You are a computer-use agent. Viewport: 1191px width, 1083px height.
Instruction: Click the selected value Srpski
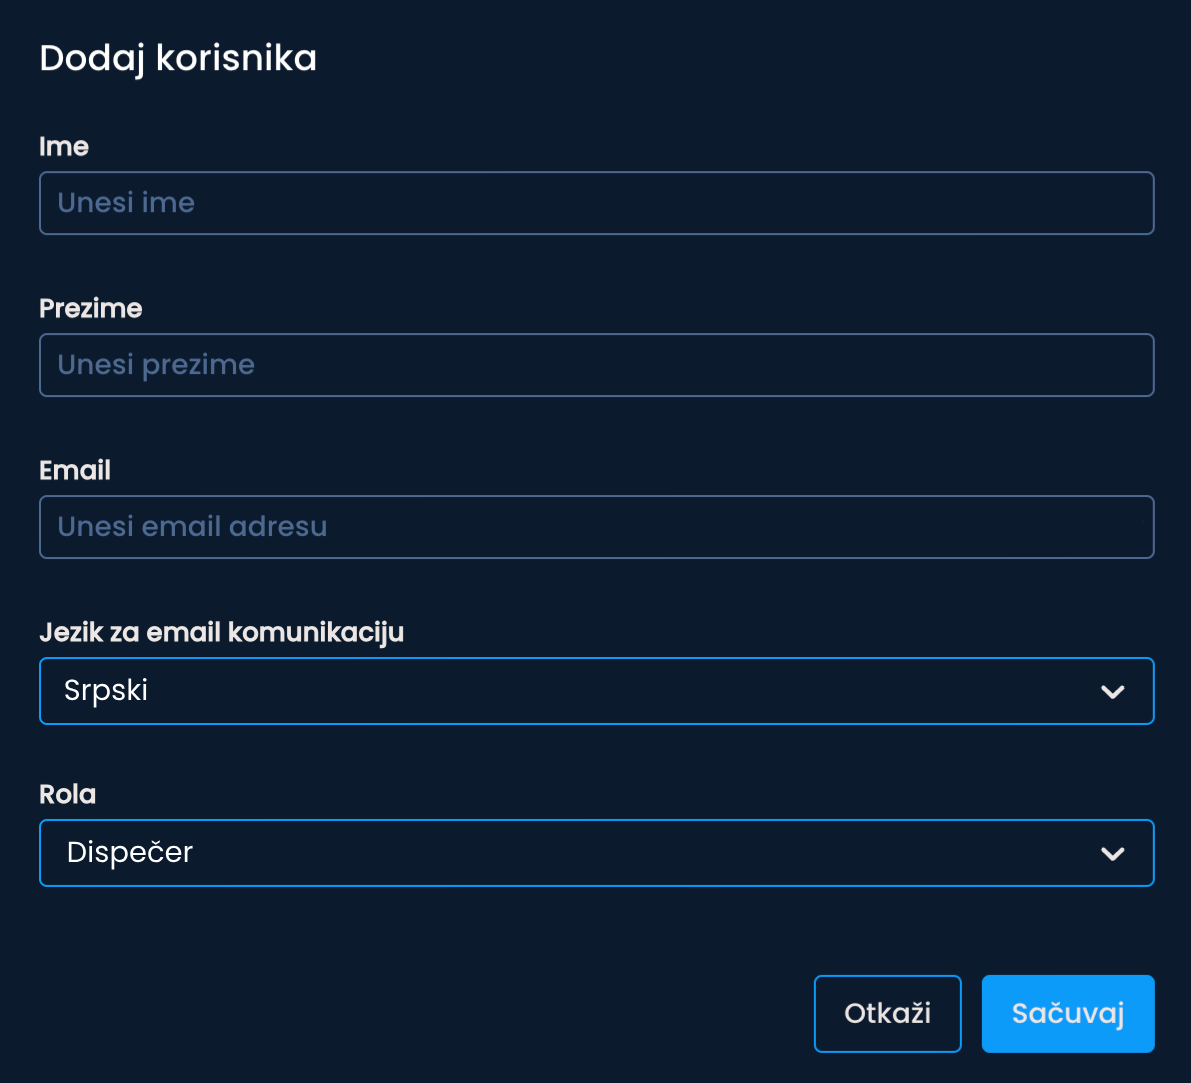pyautogui.click(x=106, y=690)
